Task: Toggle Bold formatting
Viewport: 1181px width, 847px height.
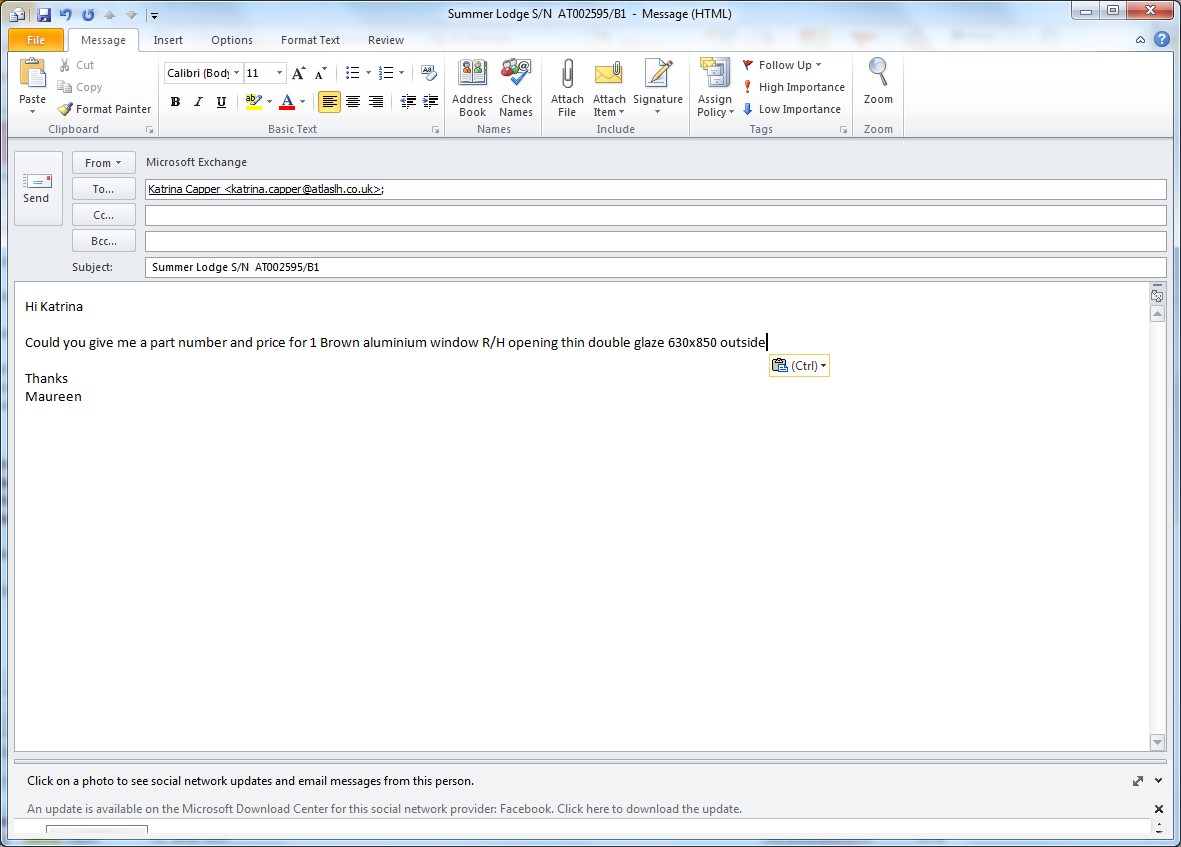Action: 175,102
